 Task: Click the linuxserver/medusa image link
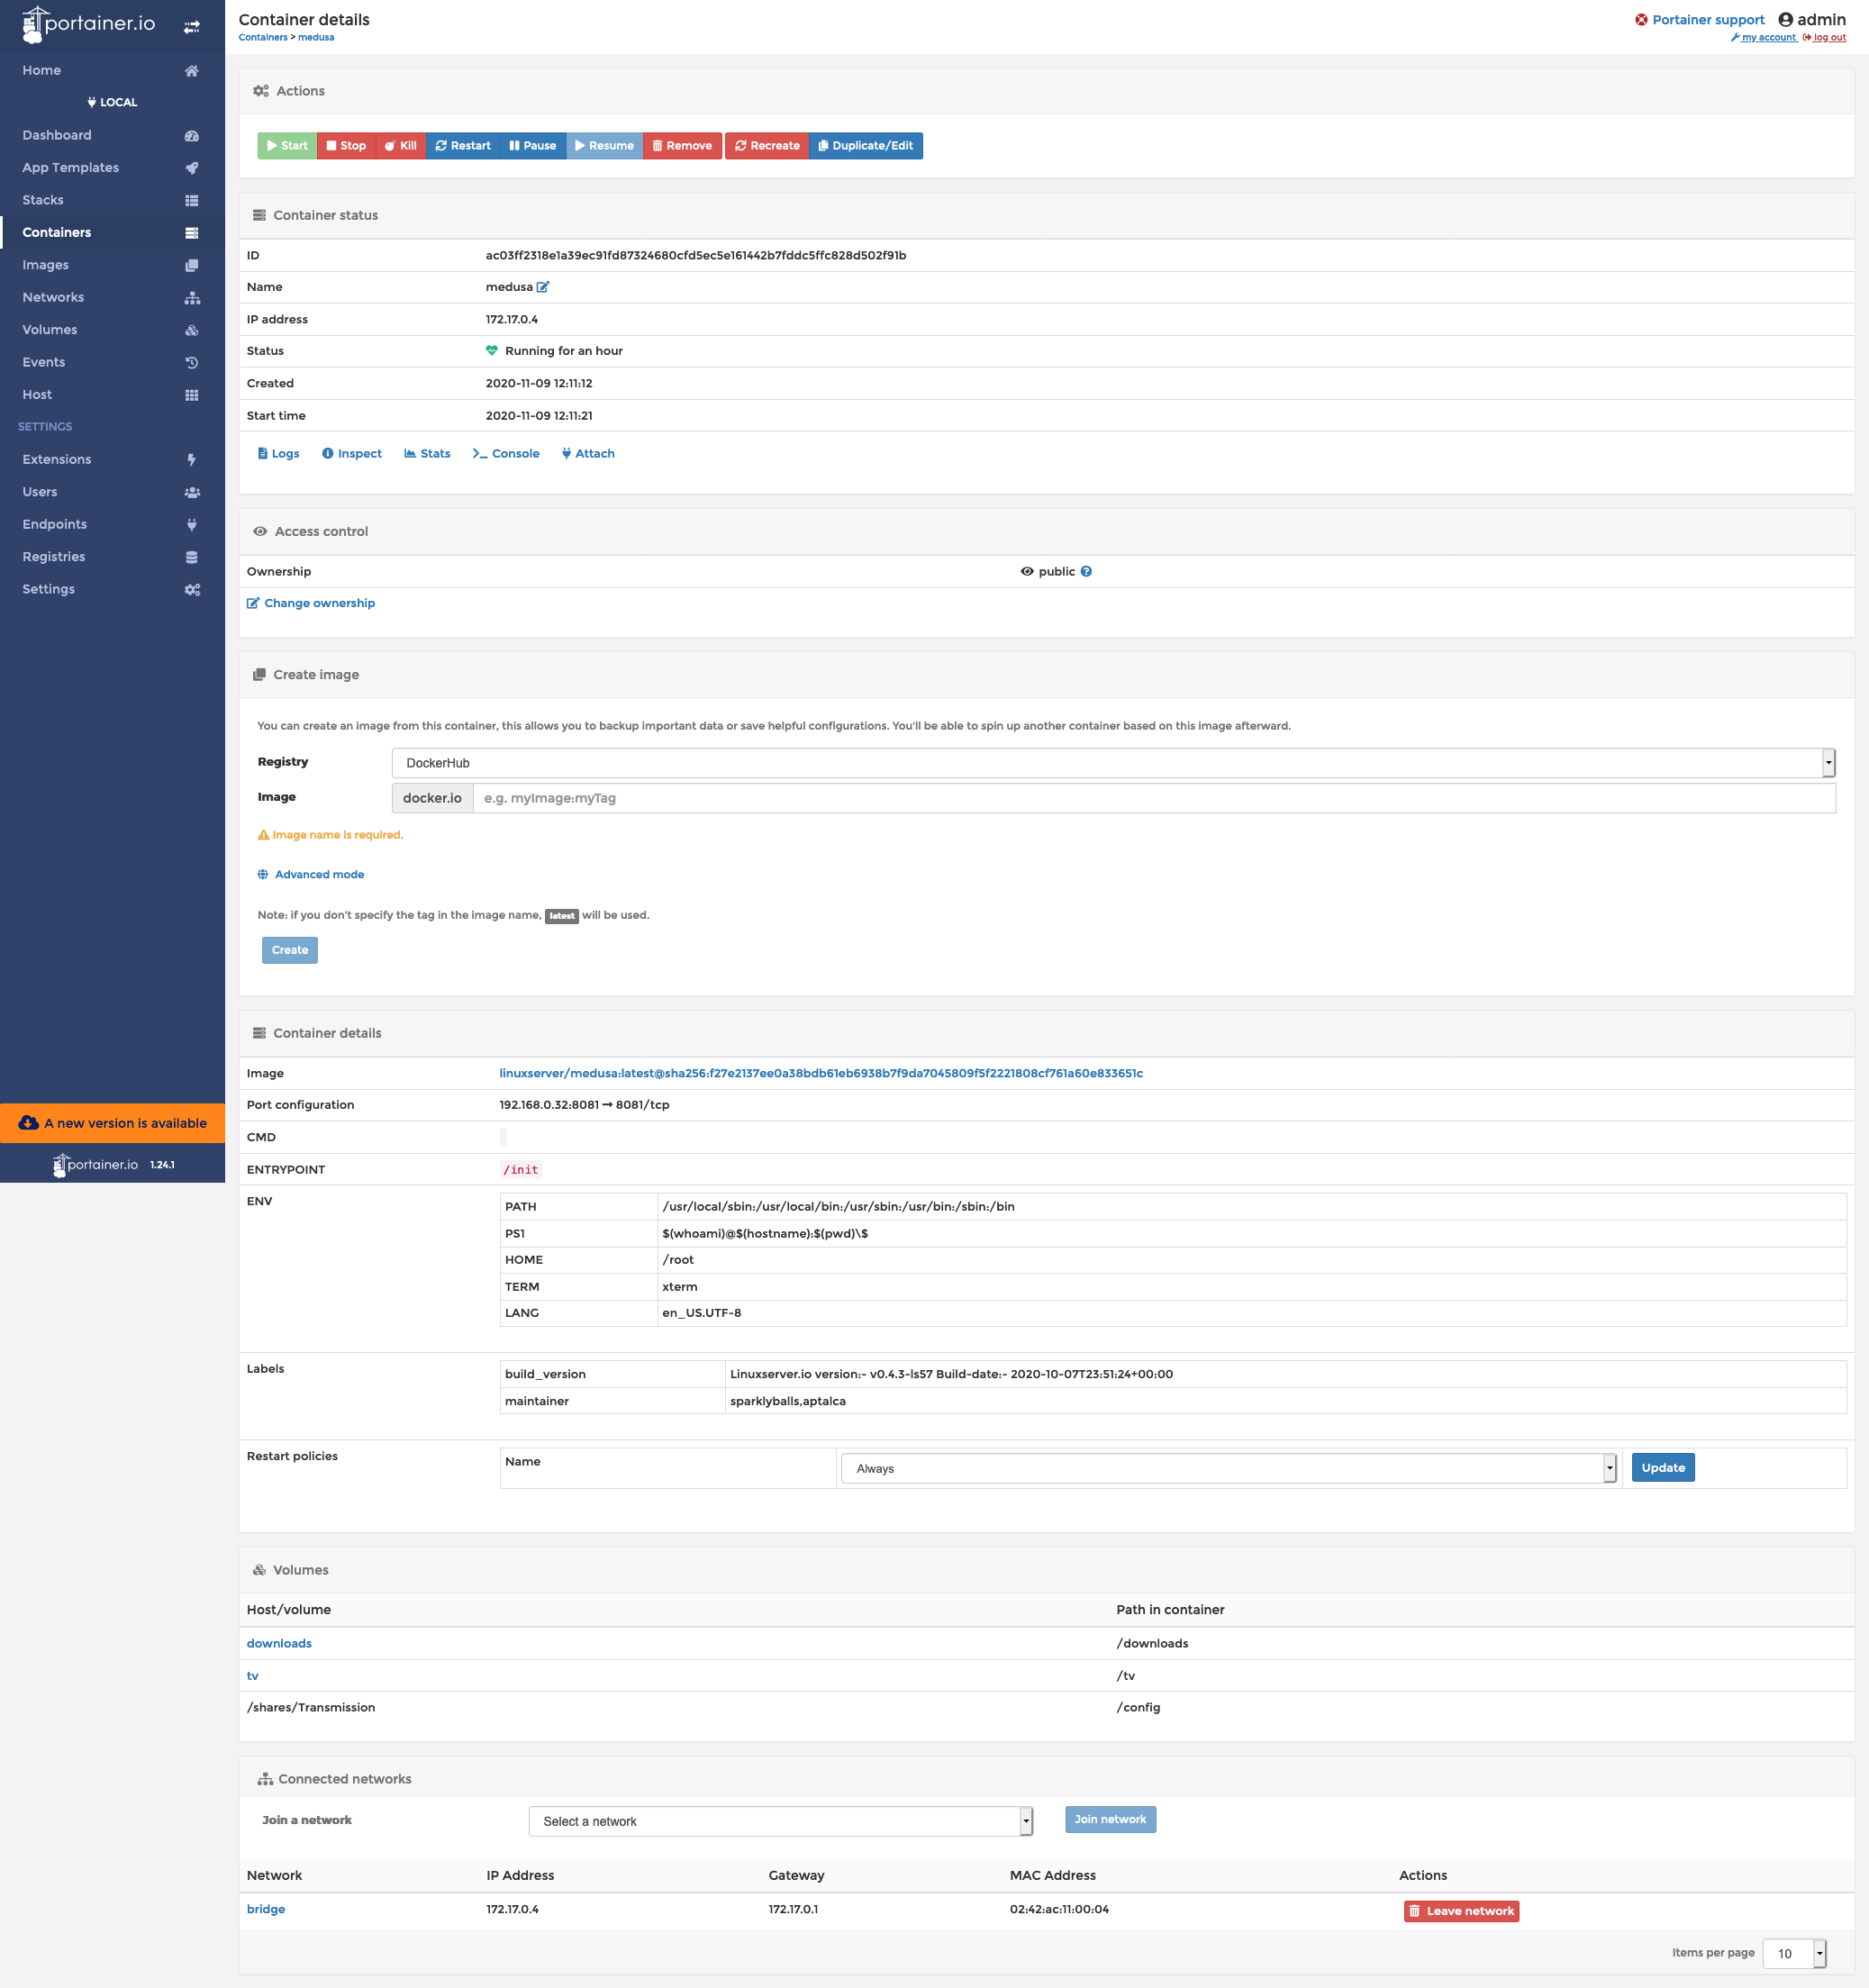[x=820, y=1074]
